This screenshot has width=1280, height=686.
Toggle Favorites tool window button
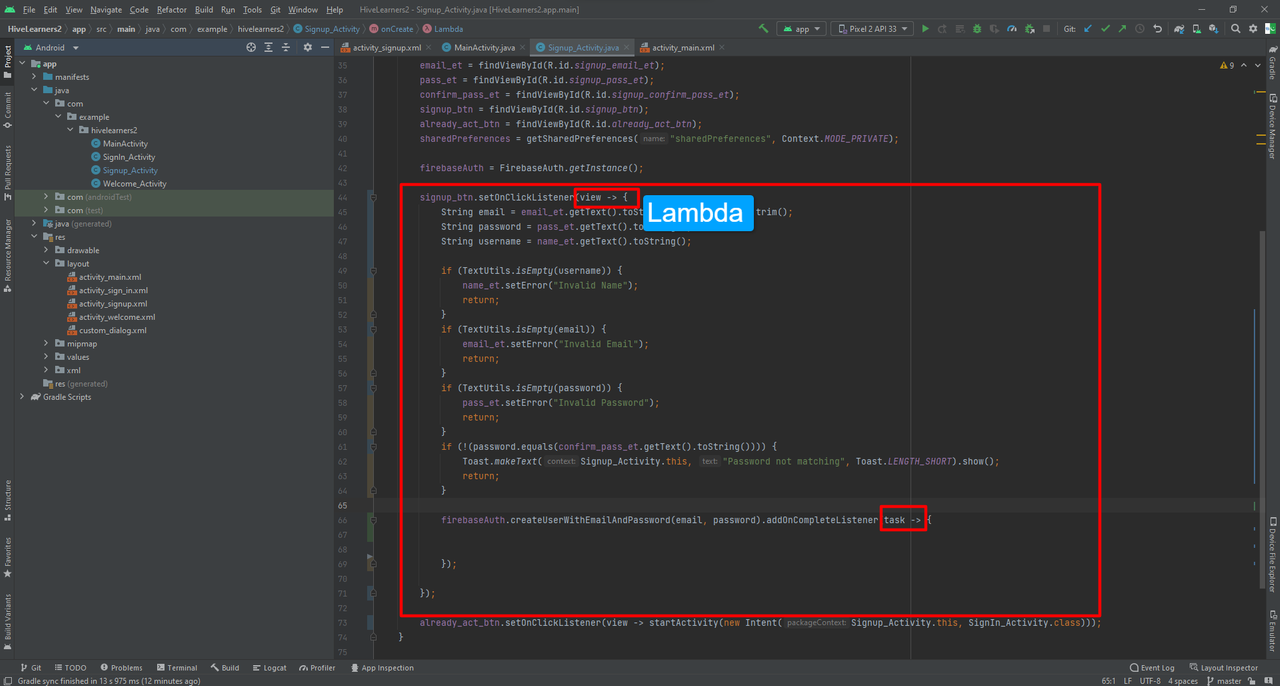pyautogui.click(x=7, y=557)
